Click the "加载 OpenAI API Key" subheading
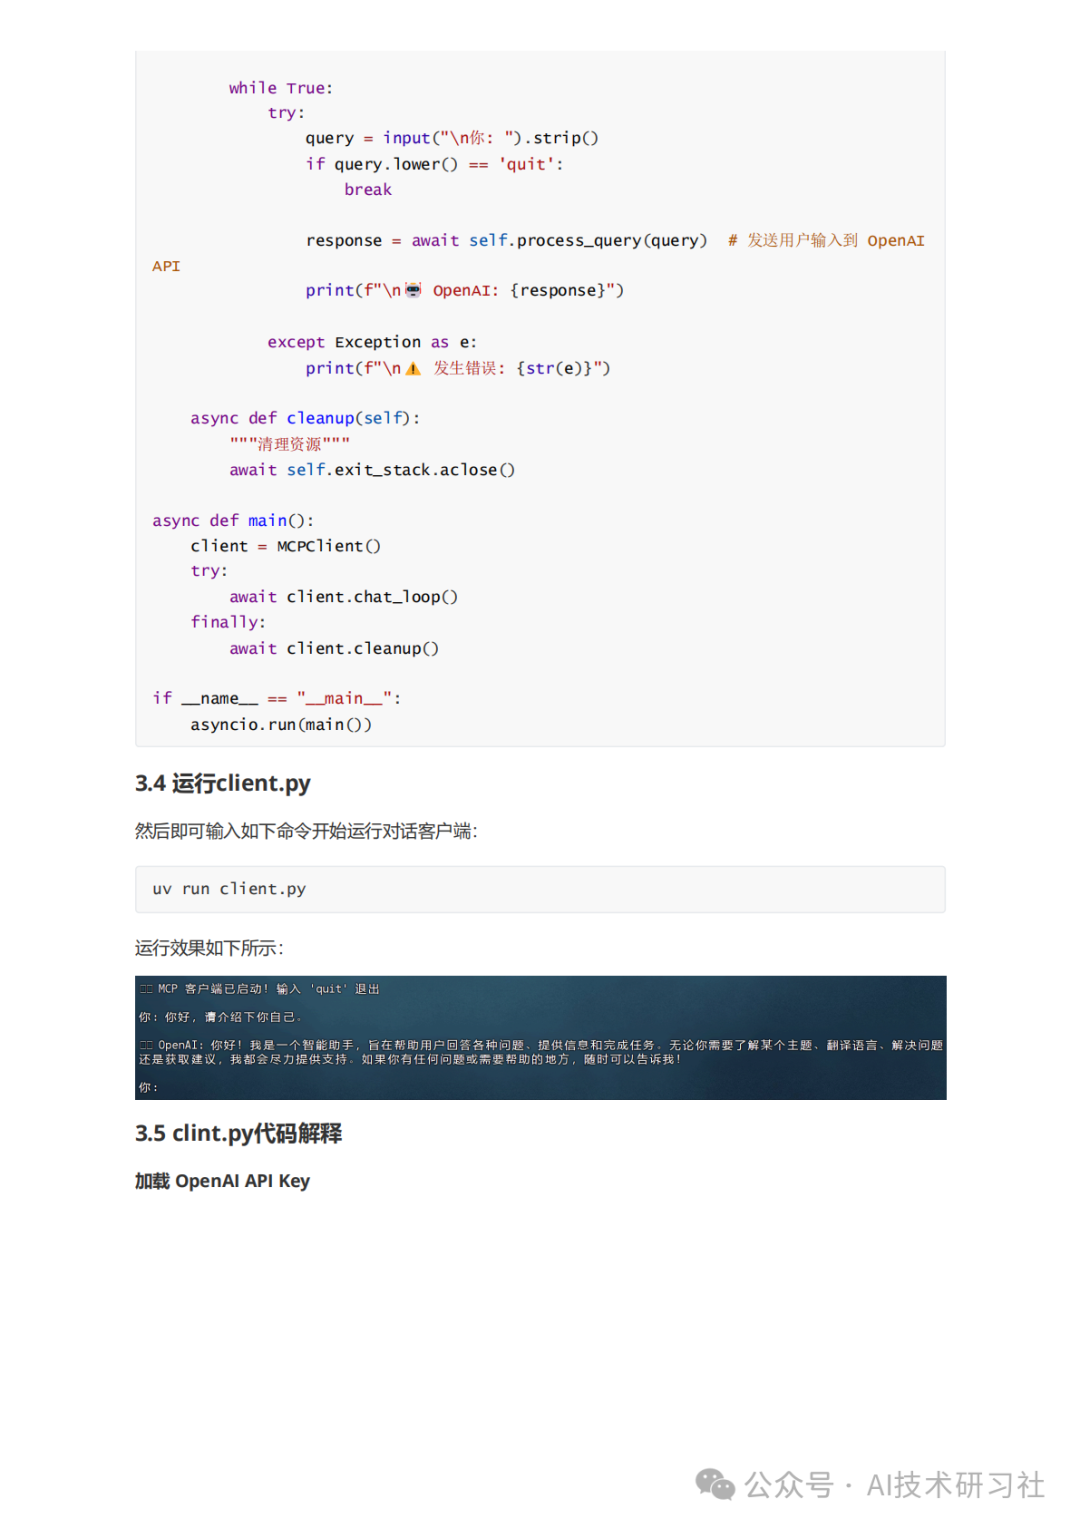 coord(222,1181)
